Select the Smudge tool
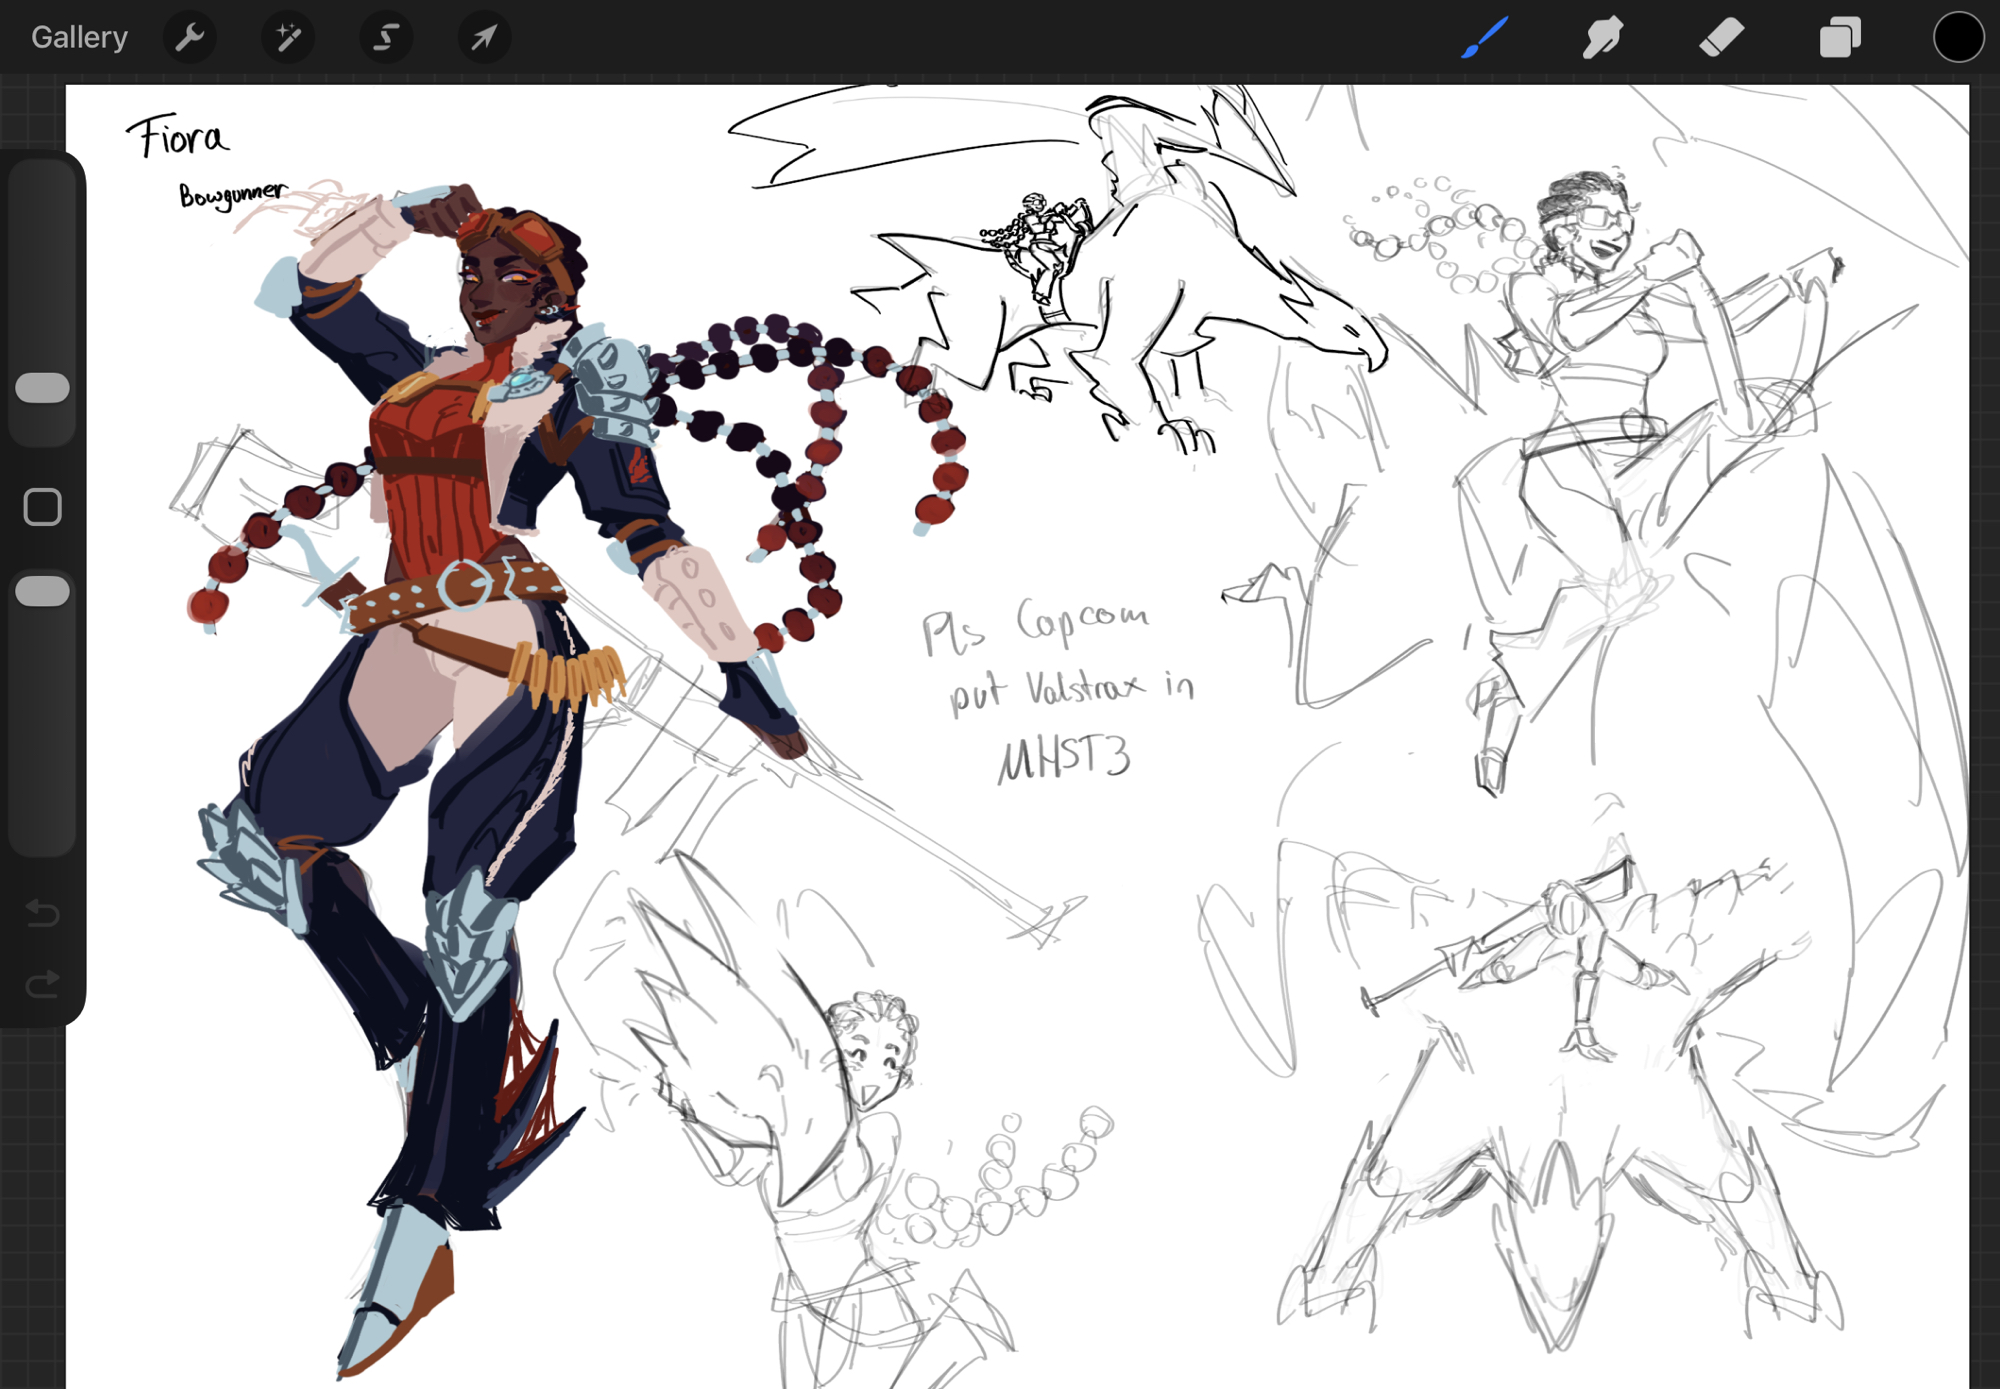This screenshot has width=2000, height=1389. click(1602, 38)
